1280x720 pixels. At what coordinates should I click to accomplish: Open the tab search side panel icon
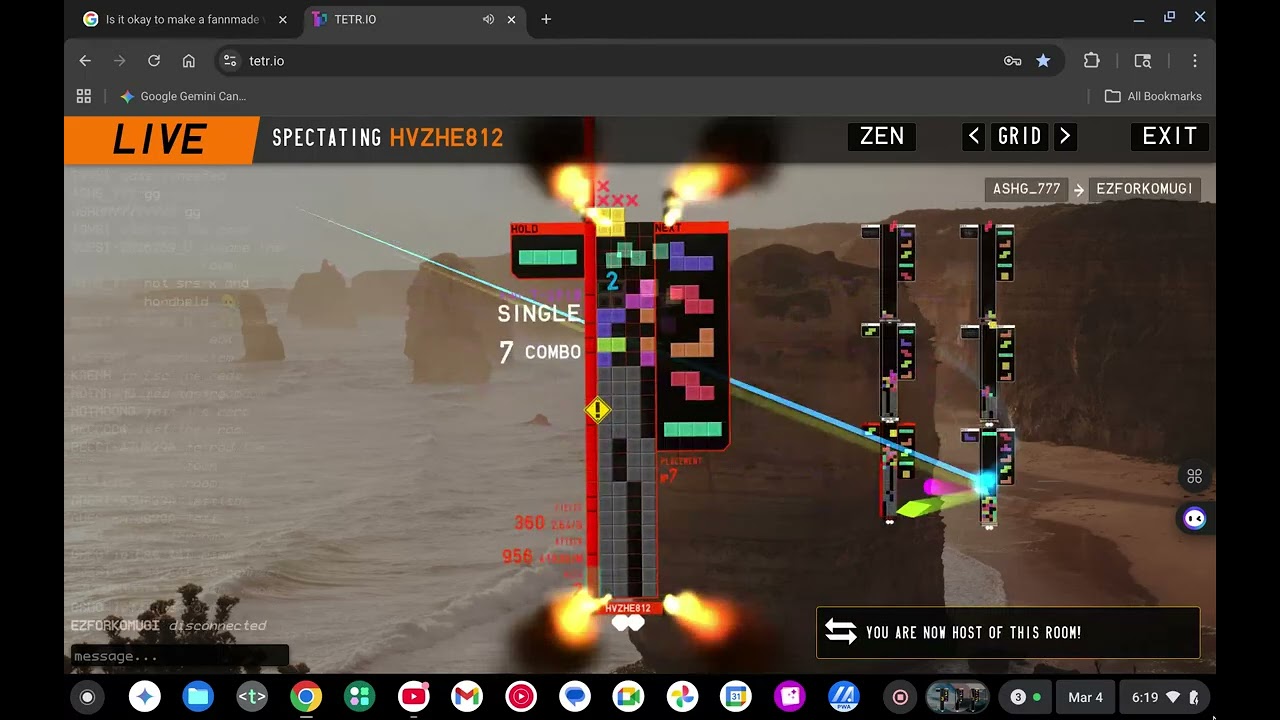(x=1143, y=61)
